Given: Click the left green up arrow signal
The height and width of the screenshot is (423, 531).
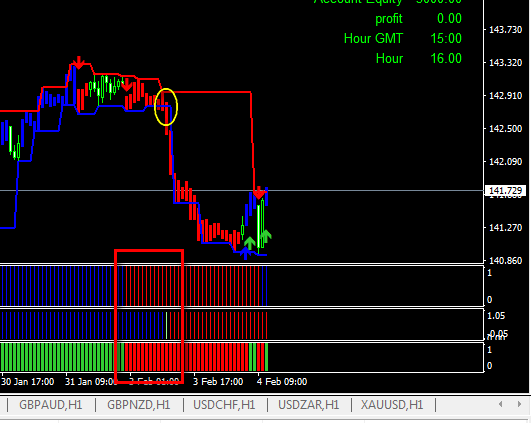Looking at the screenshot, I should point(250,243).
